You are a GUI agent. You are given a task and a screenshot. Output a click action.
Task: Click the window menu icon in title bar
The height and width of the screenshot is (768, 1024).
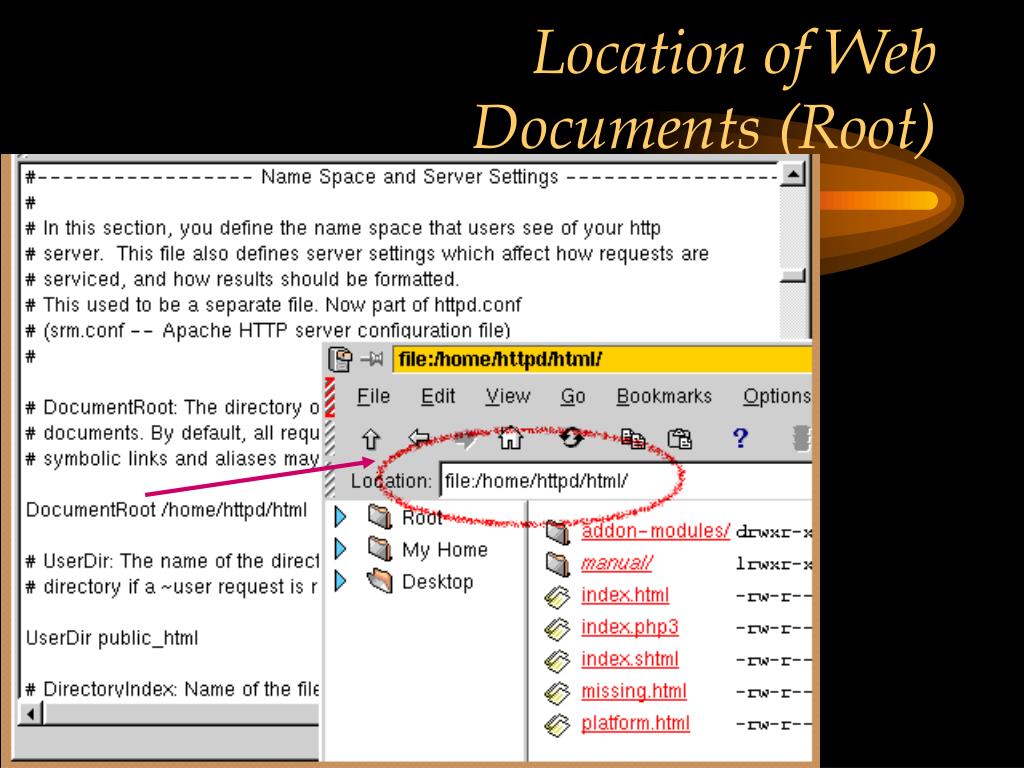[340, 359]
